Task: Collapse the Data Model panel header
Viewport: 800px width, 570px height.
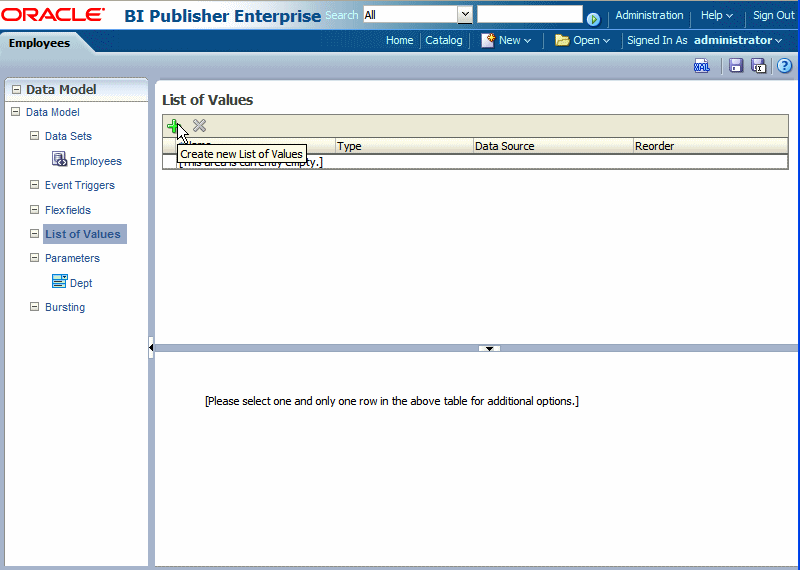Action: point(16,90)
